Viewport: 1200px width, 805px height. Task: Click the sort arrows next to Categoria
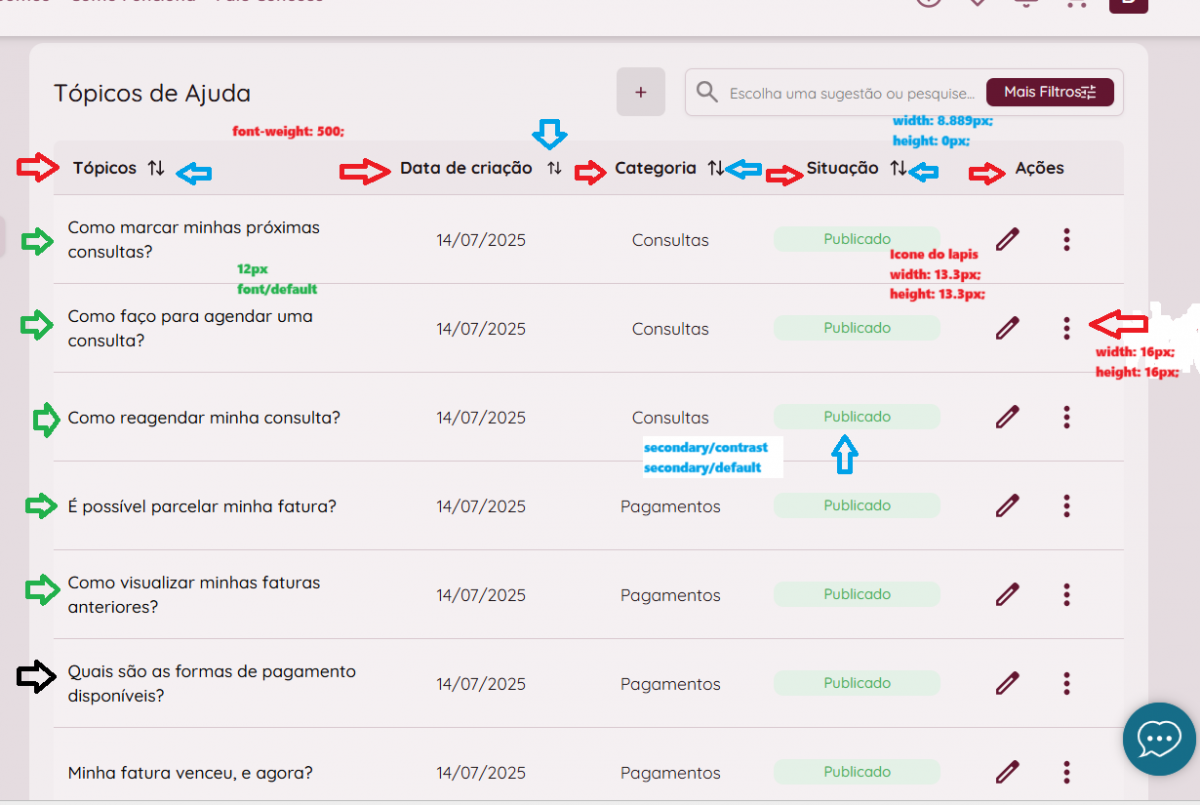(715, 168)
